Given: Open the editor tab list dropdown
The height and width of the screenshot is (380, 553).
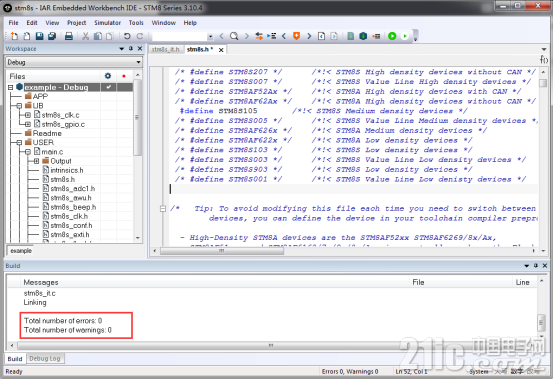Looking at the screenshot, I should coord(543,49).
